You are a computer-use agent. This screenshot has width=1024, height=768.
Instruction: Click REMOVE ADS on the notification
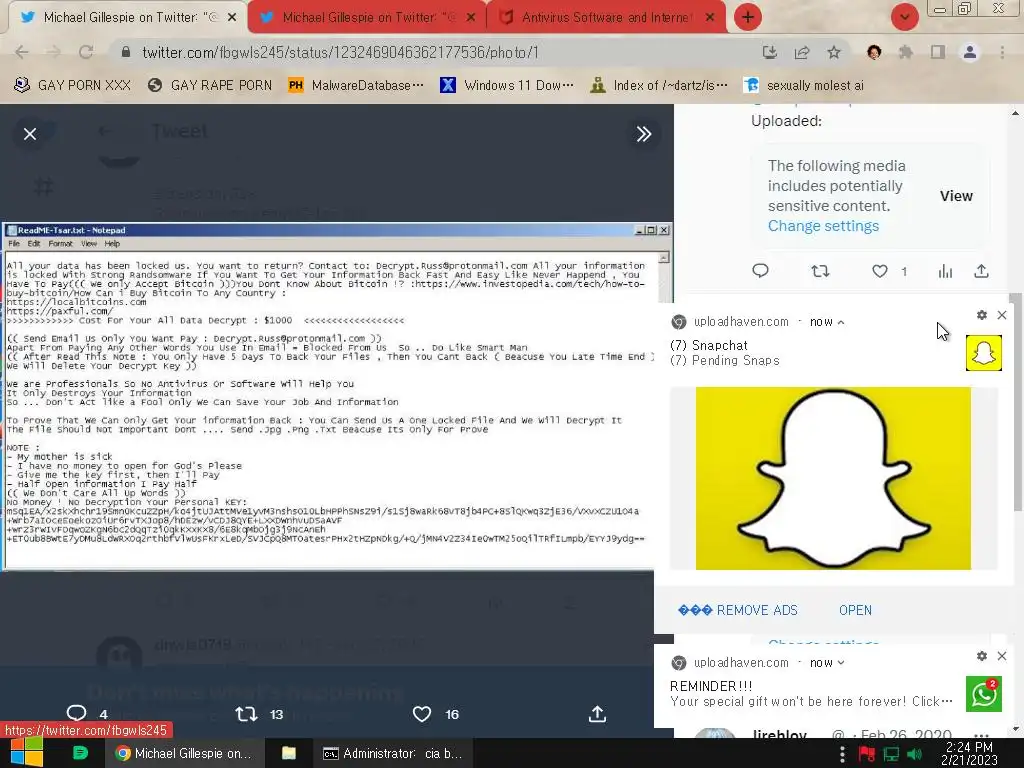tap(737, 610)
